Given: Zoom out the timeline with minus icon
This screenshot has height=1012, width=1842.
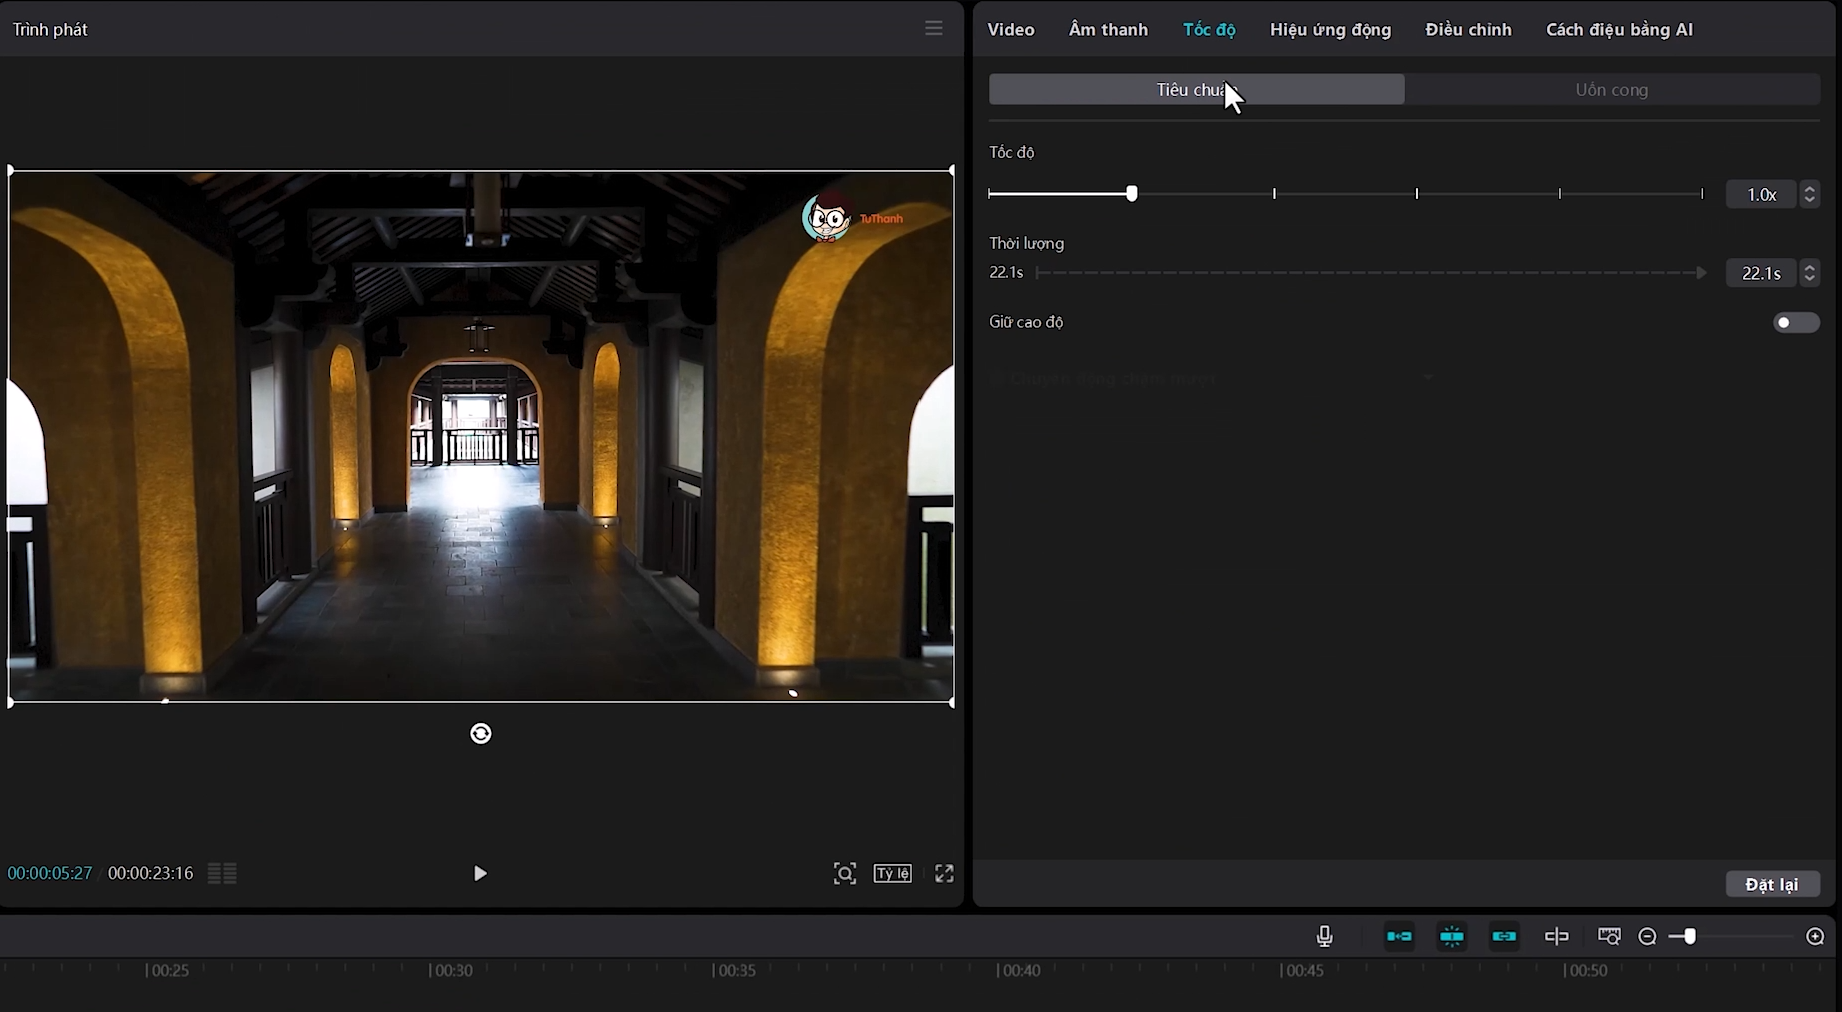Looking at the screenshot, I should click(1647, 937).
